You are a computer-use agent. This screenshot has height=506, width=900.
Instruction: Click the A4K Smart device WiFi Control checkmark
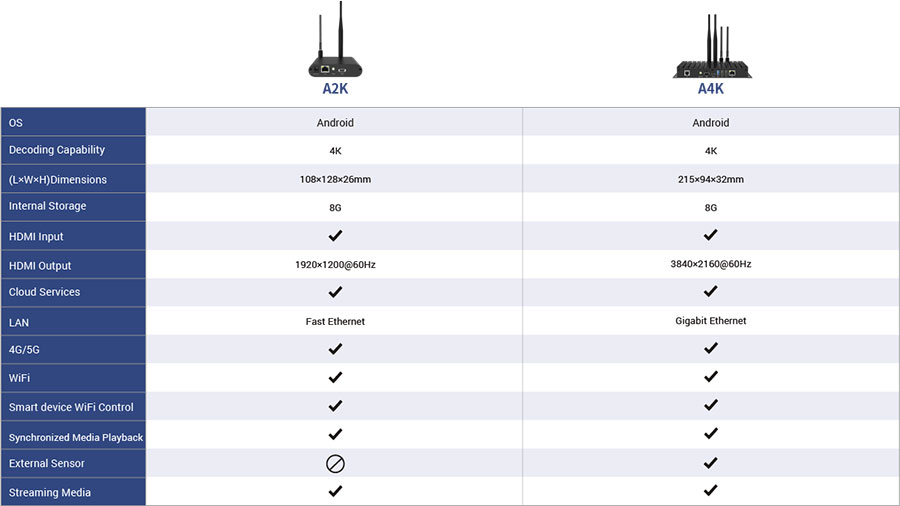point(711,406)
